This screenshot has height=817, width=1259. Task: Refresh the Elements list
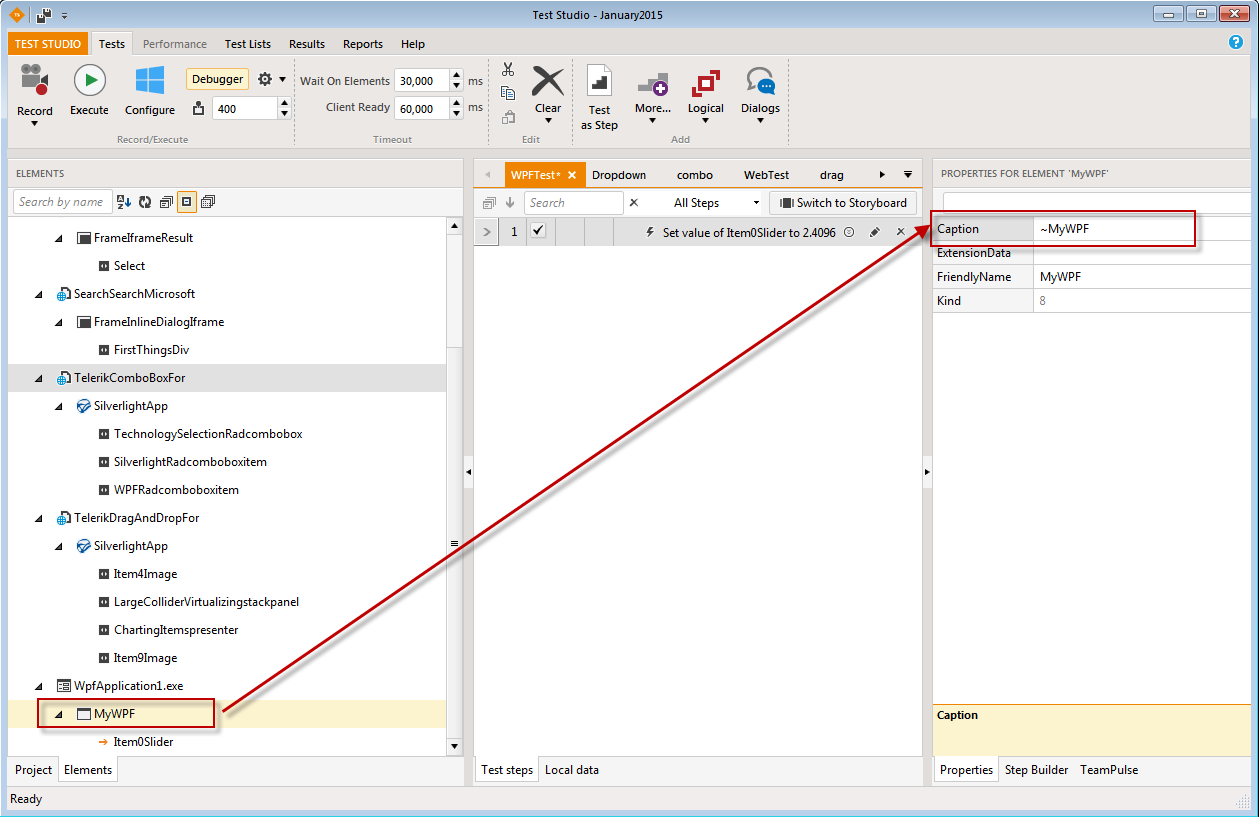pyautogui.click(x=145, y=202)
